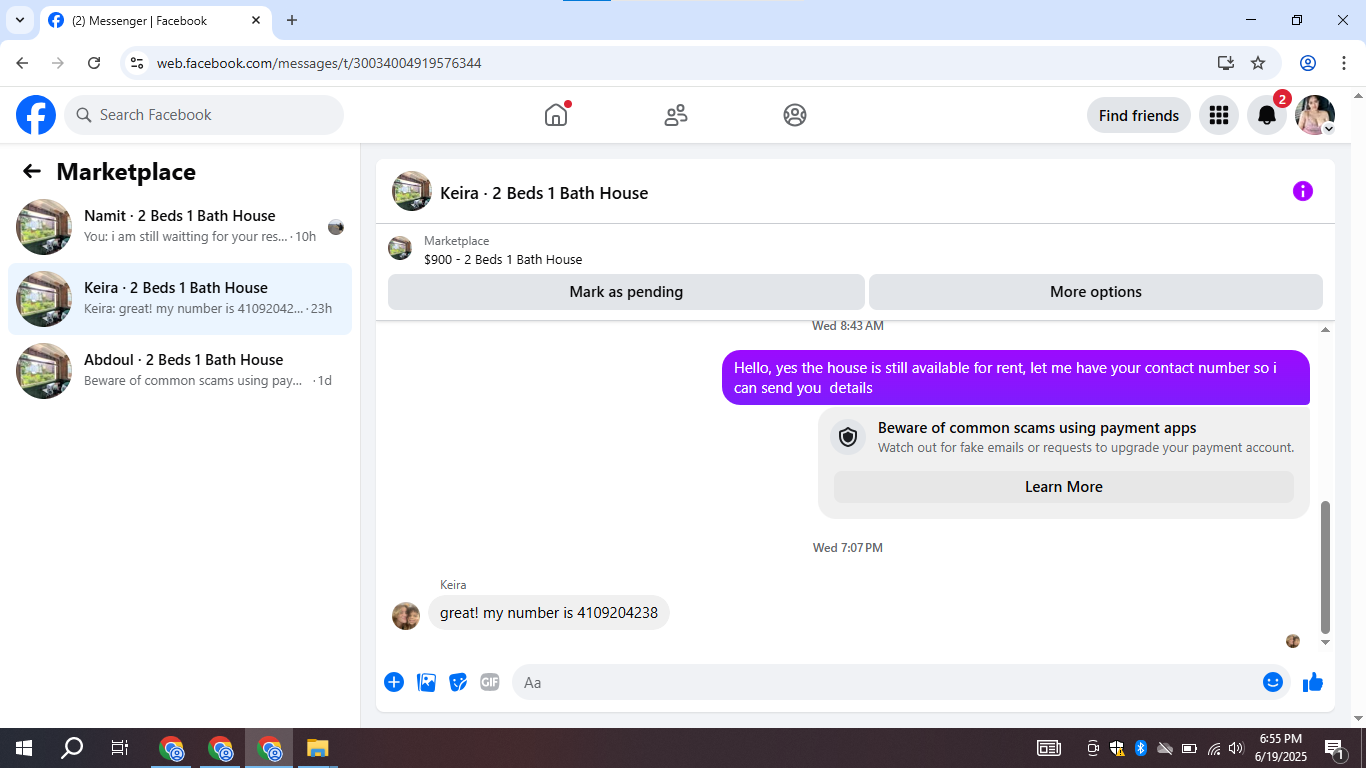
Task: Open the $900 - 2 Beds 1 Bath House listing
Action: (503, 259)
